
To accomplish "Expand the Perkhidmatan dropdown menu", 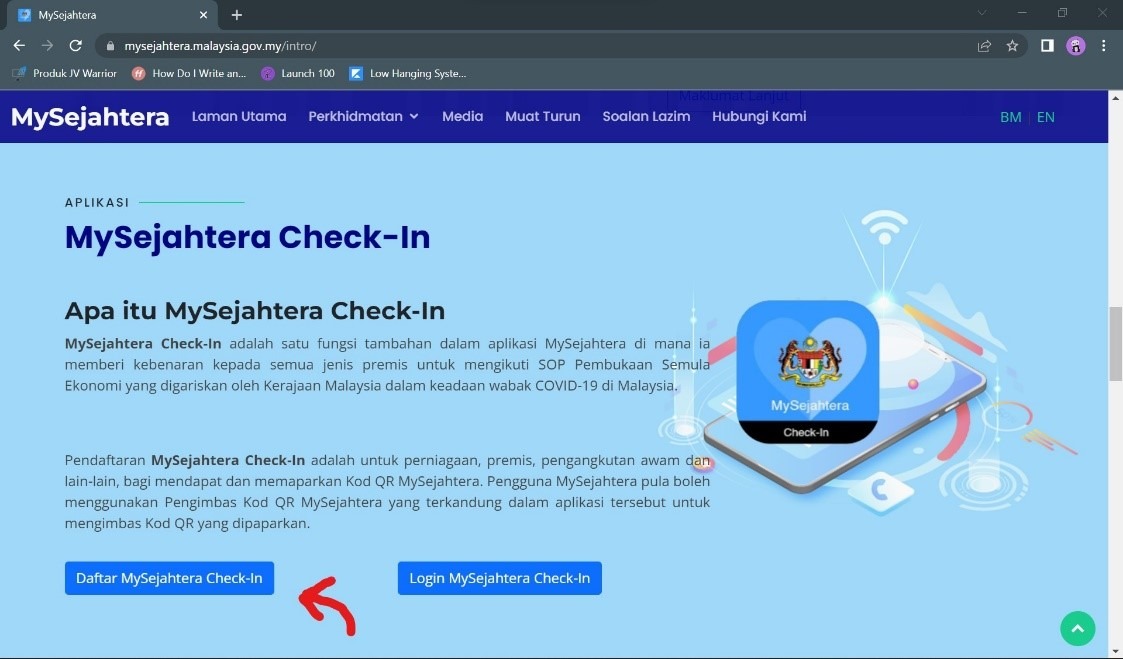I will pos(363,116).
